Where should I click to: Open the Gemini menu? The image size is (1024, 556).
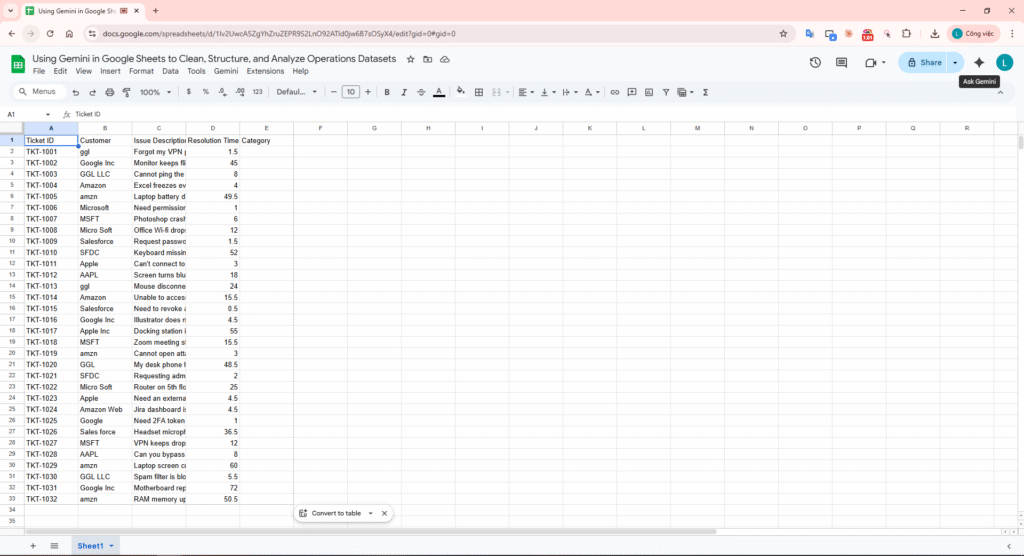click(x=226, y=71)
